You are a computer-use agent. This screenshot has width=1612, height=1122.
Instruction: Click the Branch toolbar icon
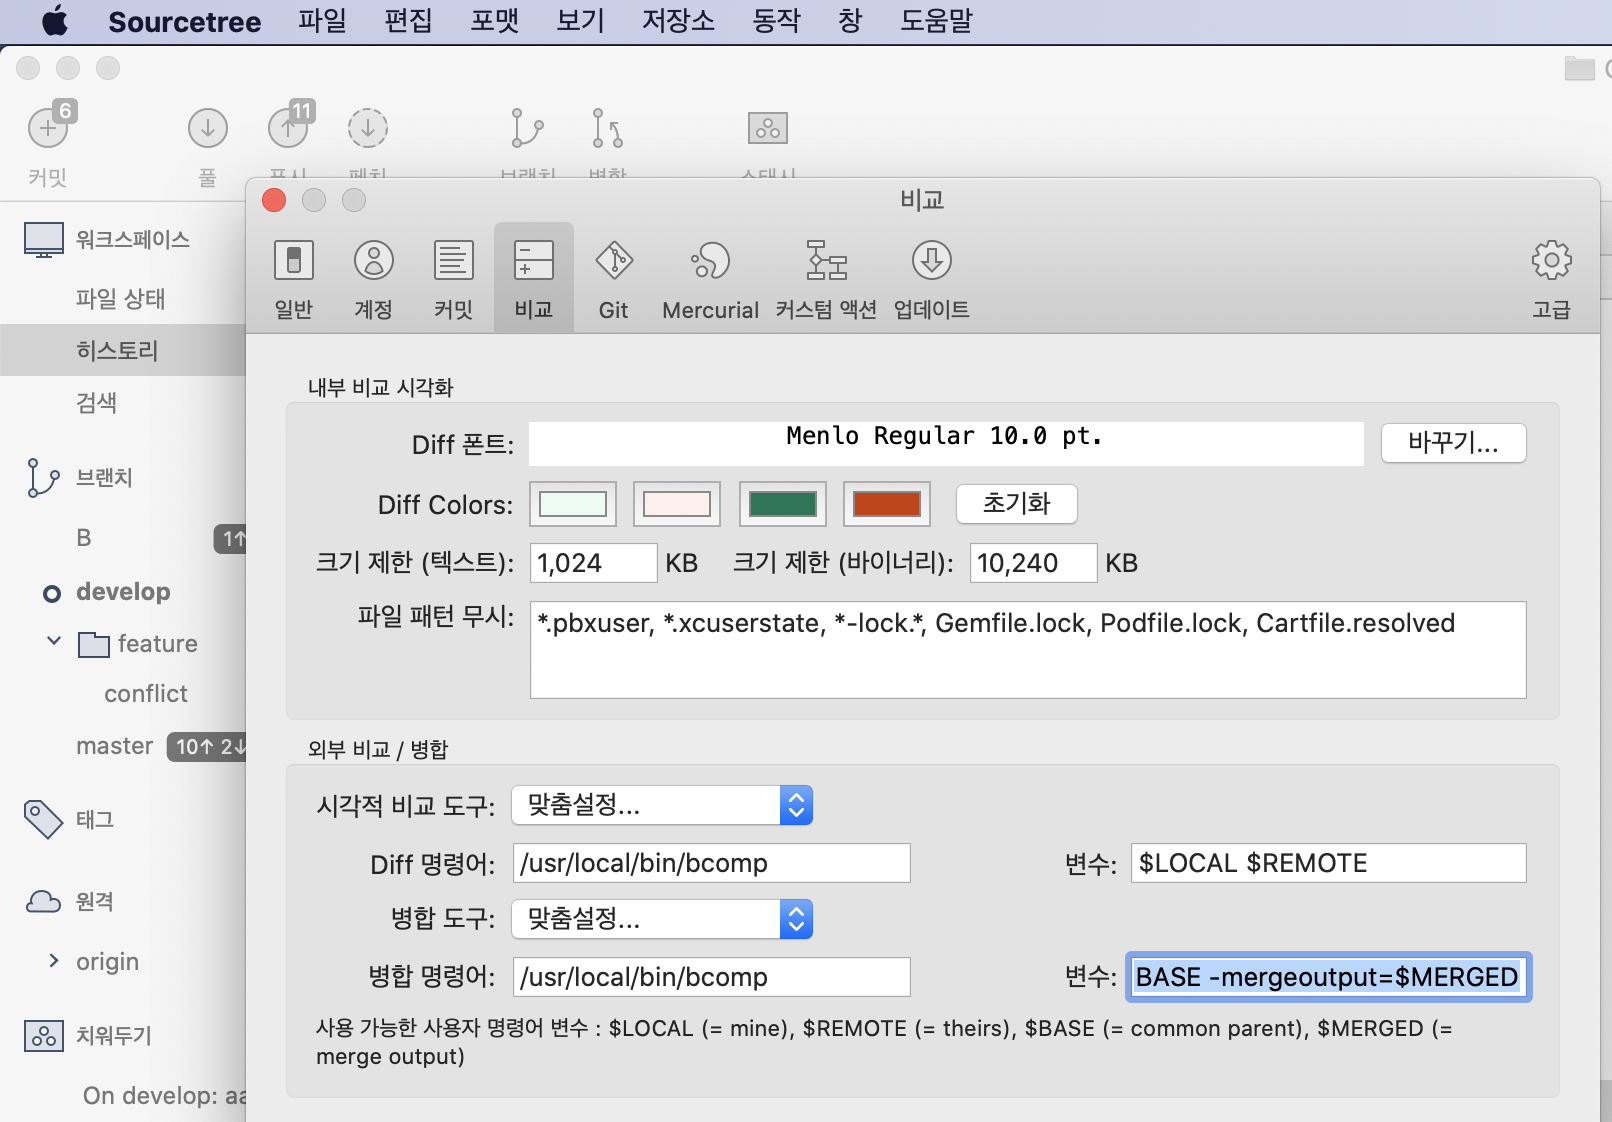[527, 128]
